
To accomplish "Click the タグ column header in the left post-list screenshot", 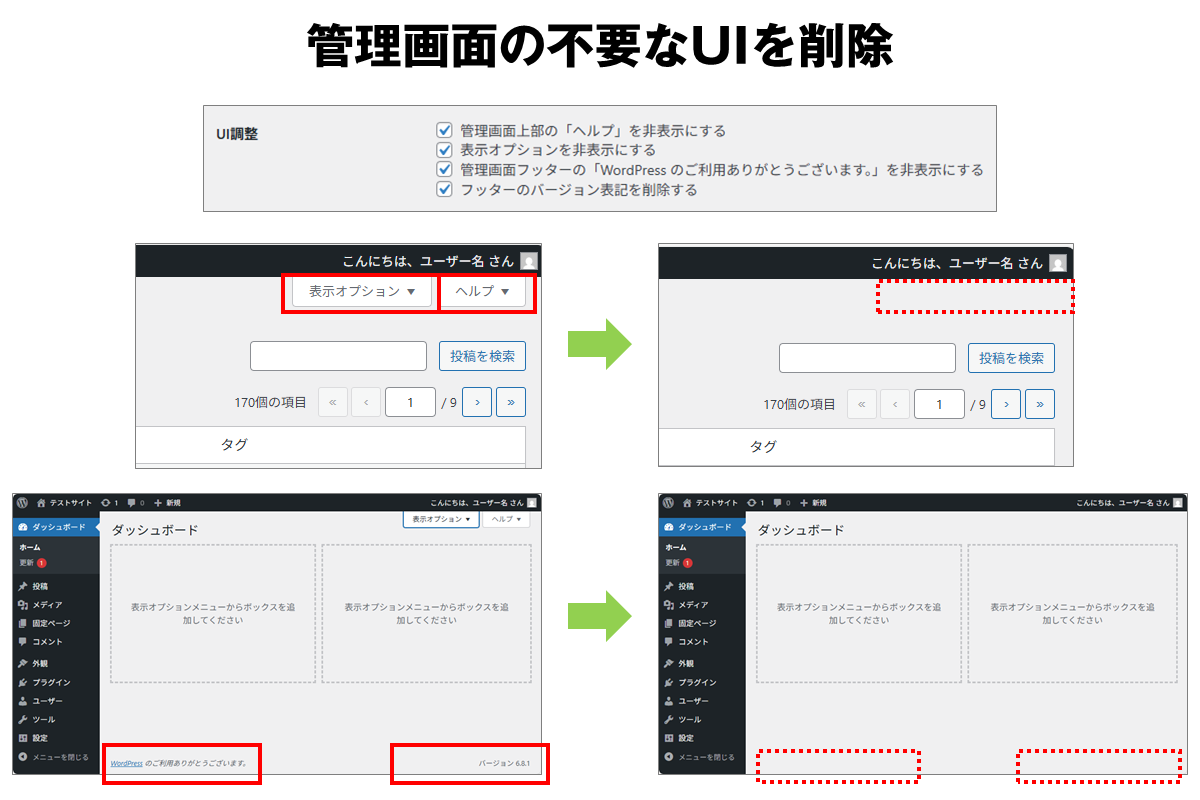I will [234, 445].
